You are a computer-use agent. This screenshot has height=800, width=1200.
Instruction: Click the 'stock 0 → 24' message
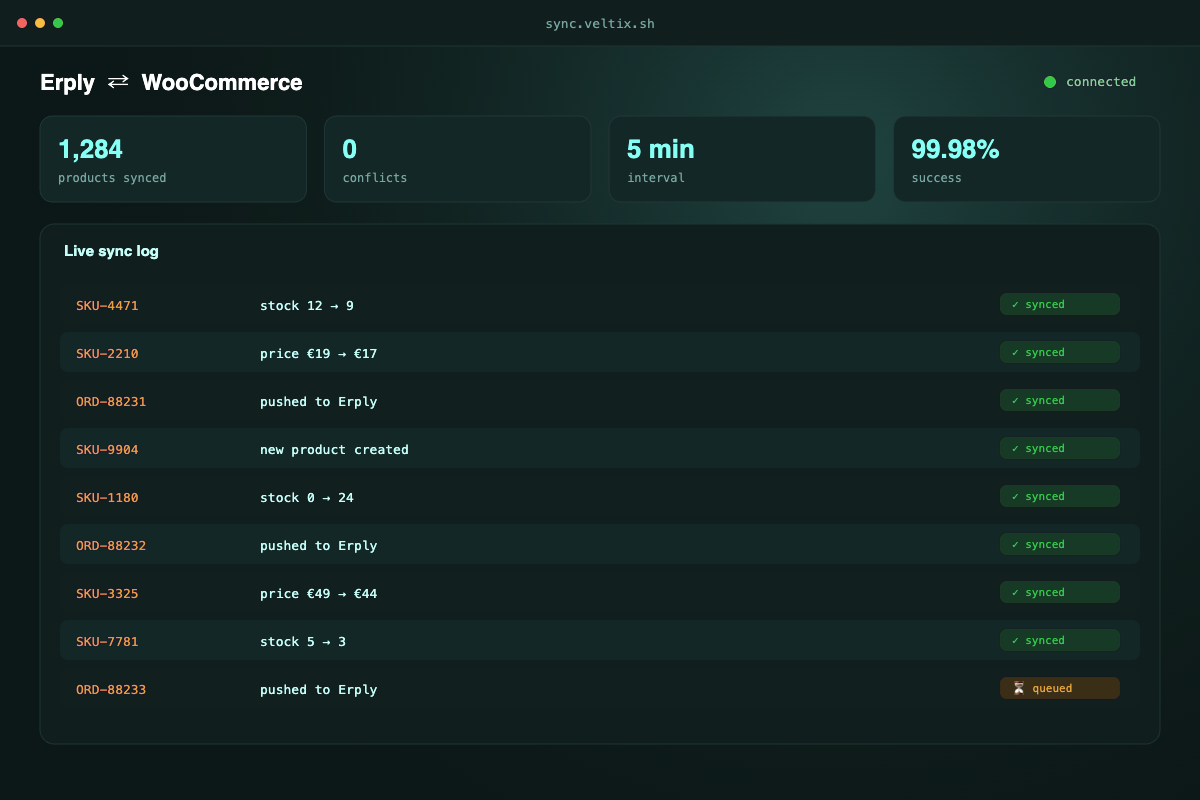pyautogui.click(x=307, y=498)
